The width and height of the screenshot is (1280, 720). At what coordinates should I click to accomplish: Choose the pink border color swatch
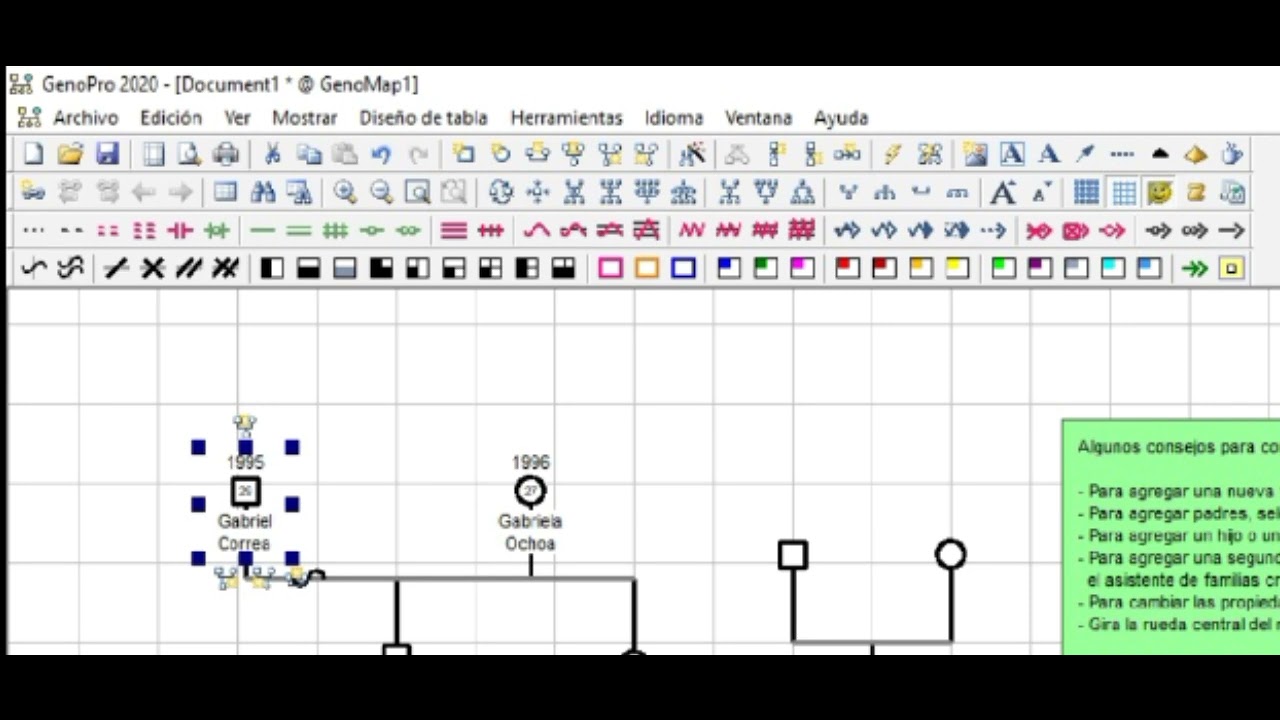[x=610, y=268]
